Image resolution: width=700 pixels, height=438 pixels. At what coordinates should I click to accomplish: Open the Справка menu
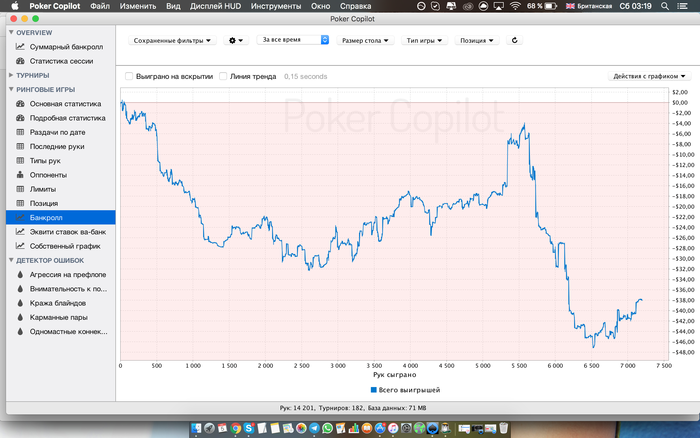click(355, 6)
